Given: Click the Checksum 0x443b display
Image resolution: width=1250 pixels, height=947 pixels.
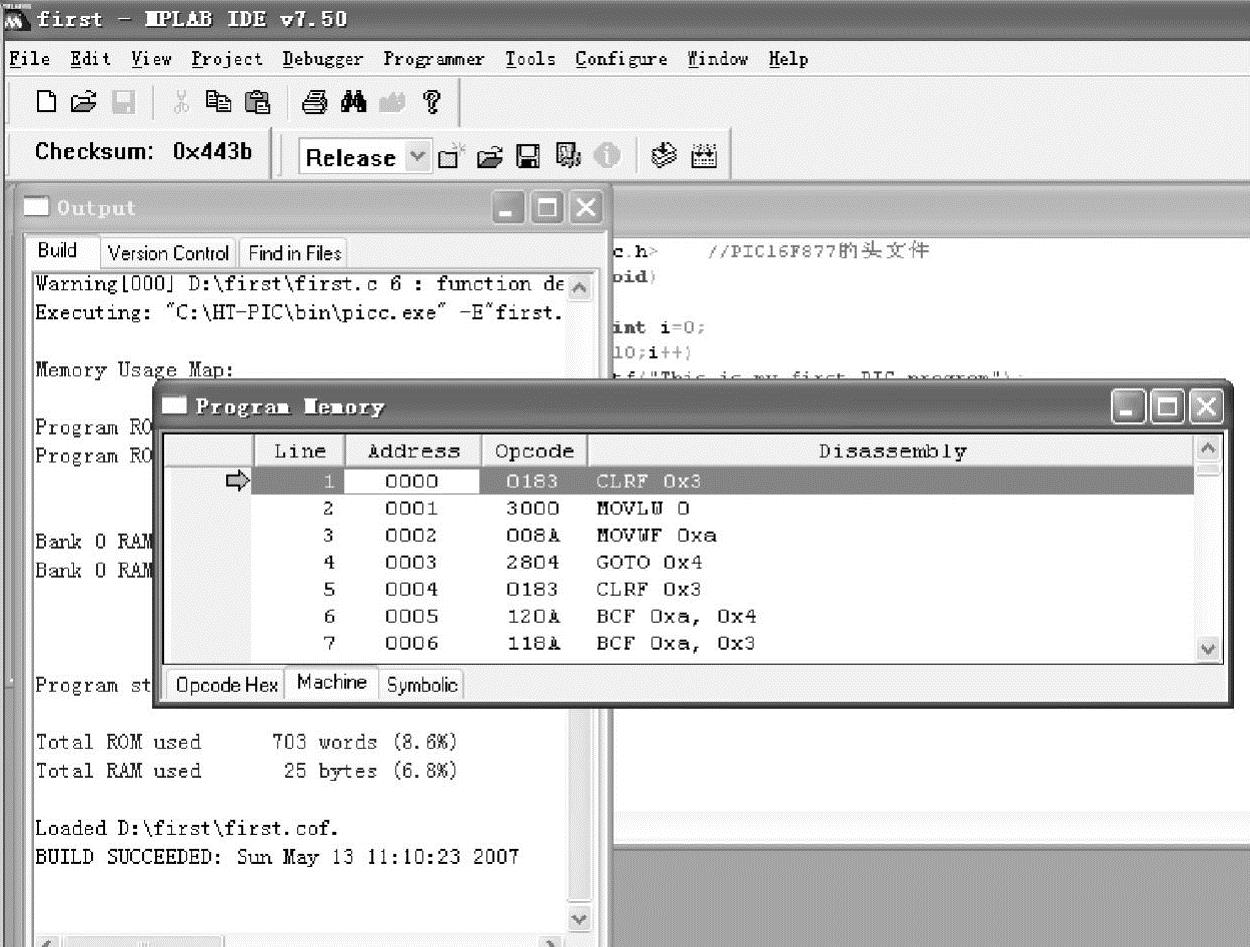Looking at the screenshot, I should (x=143, y=152).
